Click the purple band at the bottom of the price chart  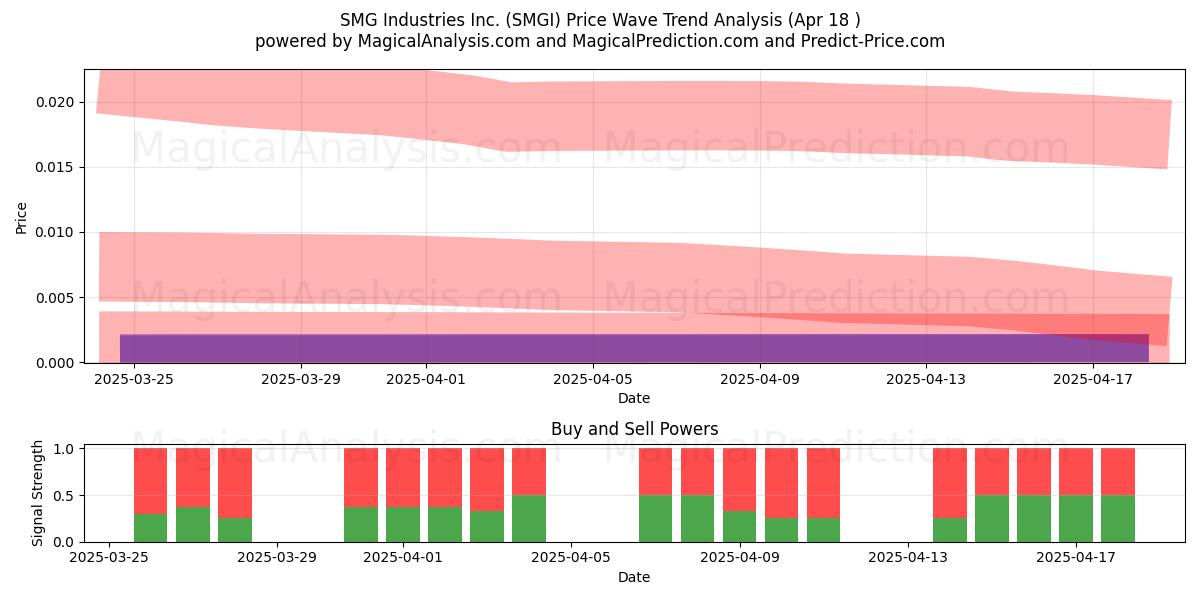634,348
